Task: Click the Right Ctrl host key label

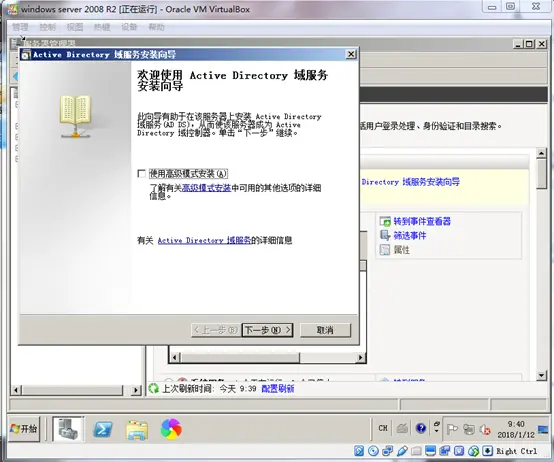Action: click(x=517, y=451)
